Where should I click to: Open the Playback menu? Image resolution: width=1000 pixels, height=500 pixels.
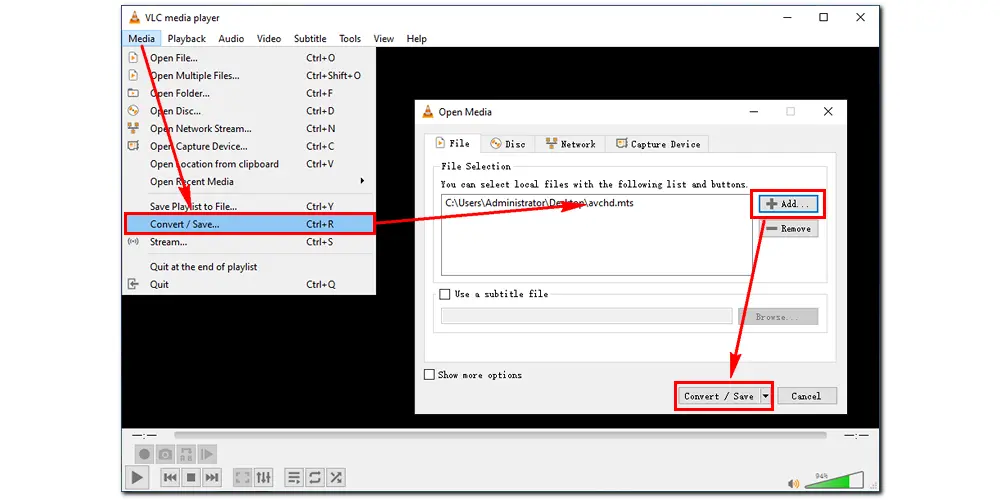tap(187, 38)
